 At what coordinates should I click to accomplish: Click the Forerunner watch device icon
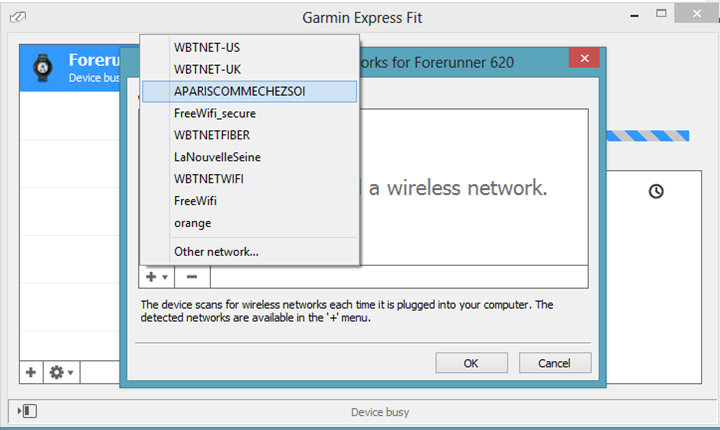[x=43, y=68]
